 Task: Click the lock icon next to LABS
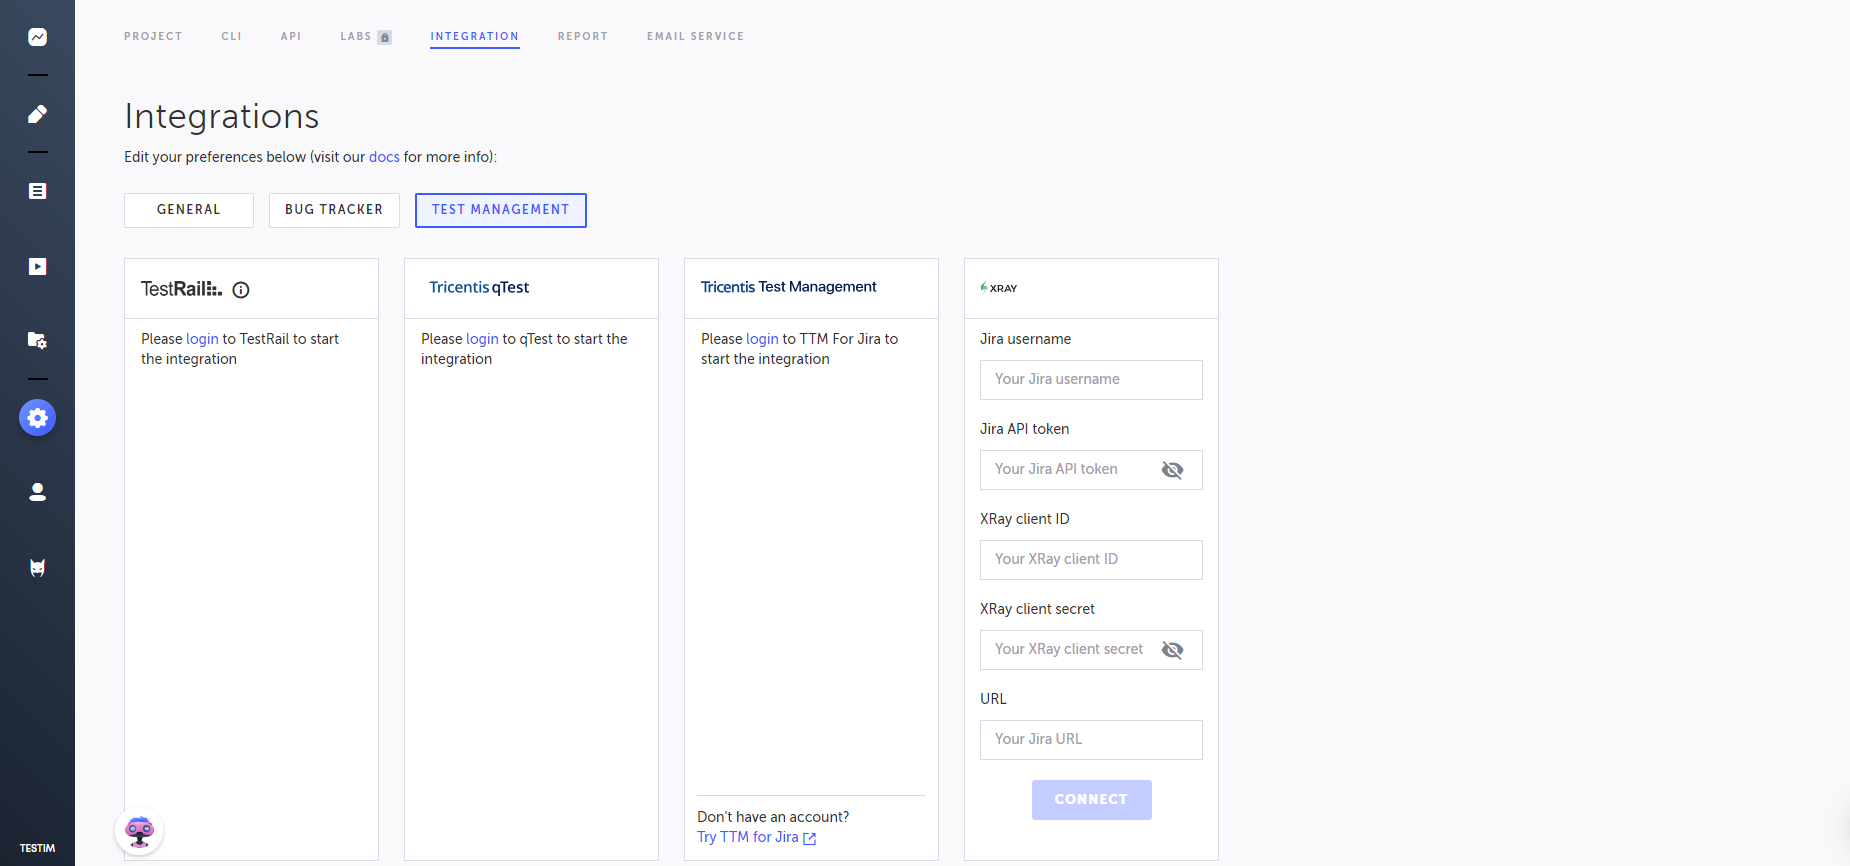385,37
